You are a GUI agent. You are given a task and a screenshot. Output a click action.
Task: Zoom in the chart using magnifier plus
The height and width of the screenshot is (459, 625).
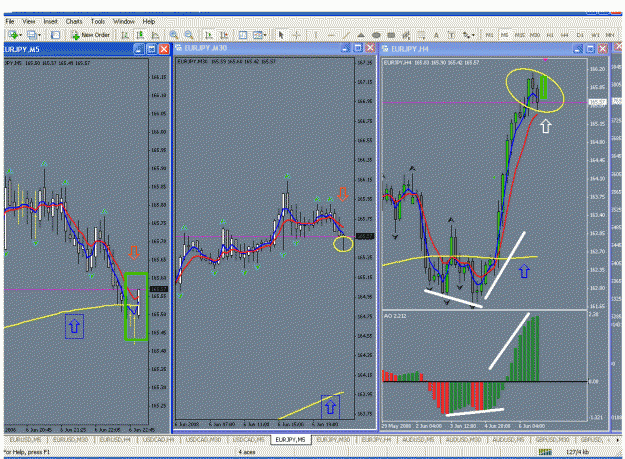tap(174, 35)
